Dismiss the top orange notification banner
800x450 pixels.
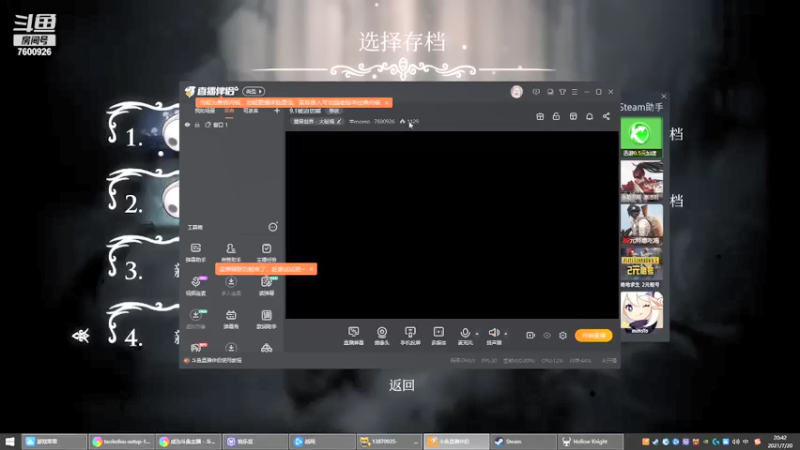pos(387,103)
